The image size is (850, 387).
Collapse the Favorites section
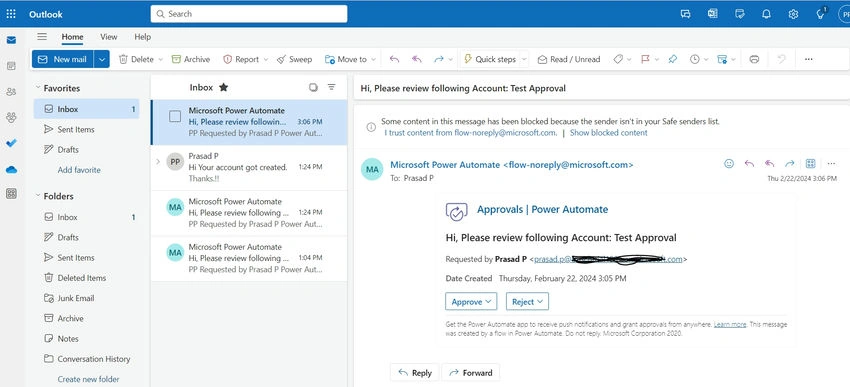click(38, 88)
